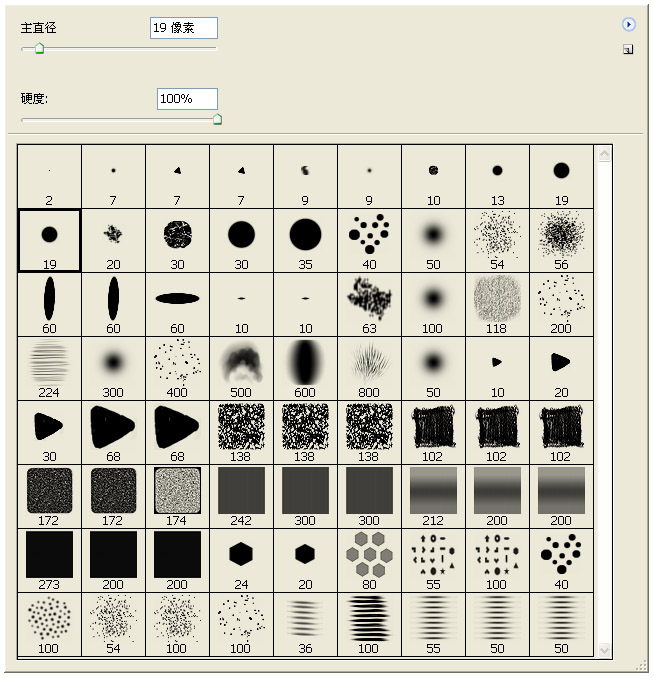
Task: Click the hardness slider handle
Action: [x=218, y=119]
